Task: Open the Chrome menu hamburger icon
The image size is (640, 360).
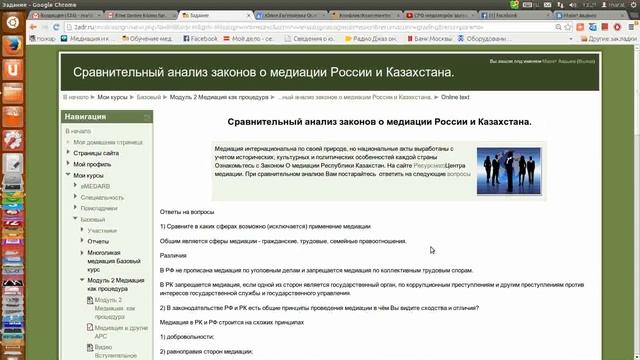Action: (x=631, y=27)
